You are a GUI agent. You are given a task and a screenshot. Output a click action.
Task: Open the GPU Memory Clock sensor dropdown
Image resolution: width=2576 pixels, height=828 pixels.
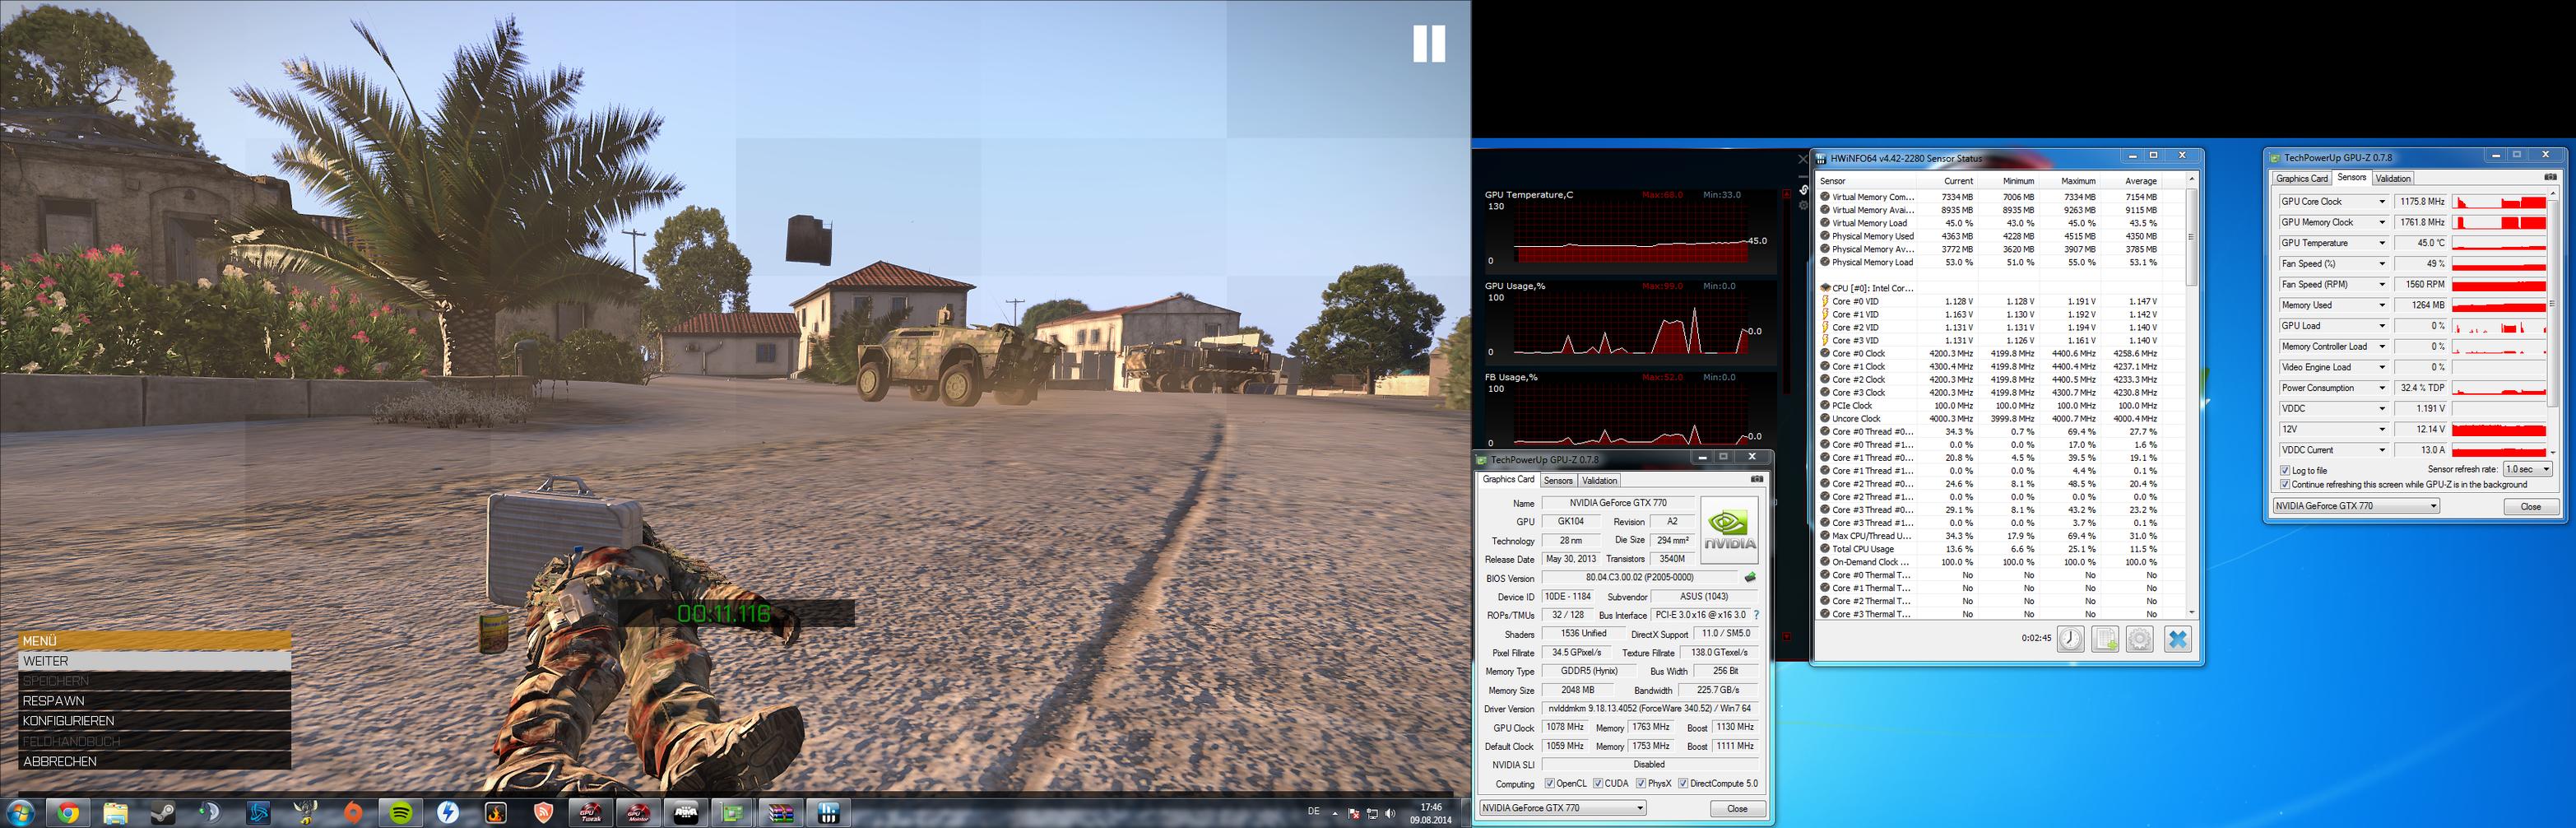pos(2381,222)
